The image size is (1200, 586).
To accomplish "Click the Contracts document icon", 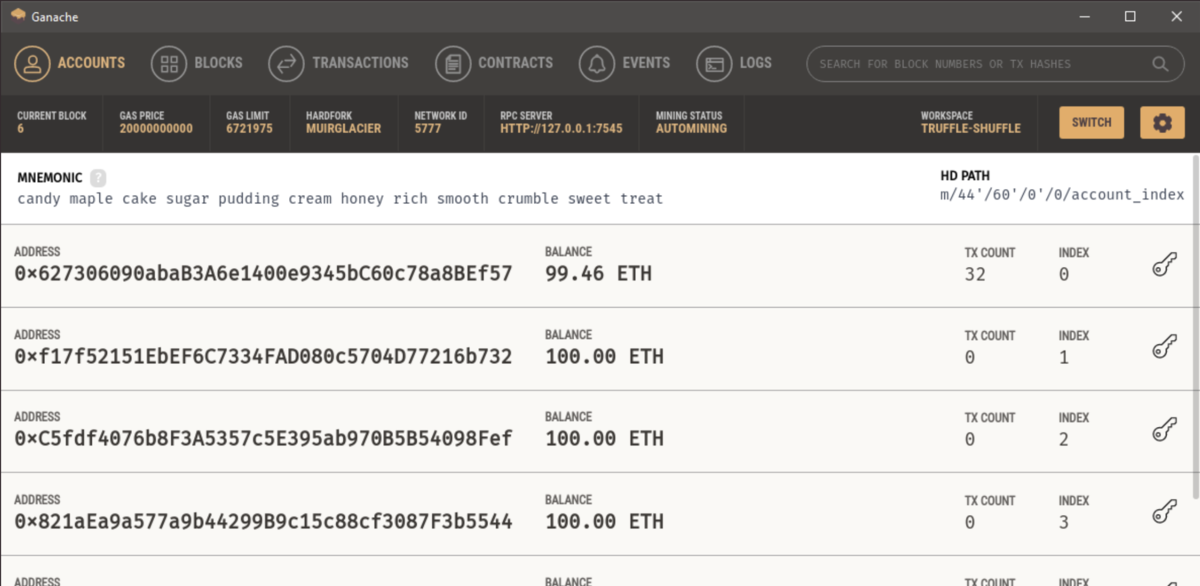I will tap(454, 64).
